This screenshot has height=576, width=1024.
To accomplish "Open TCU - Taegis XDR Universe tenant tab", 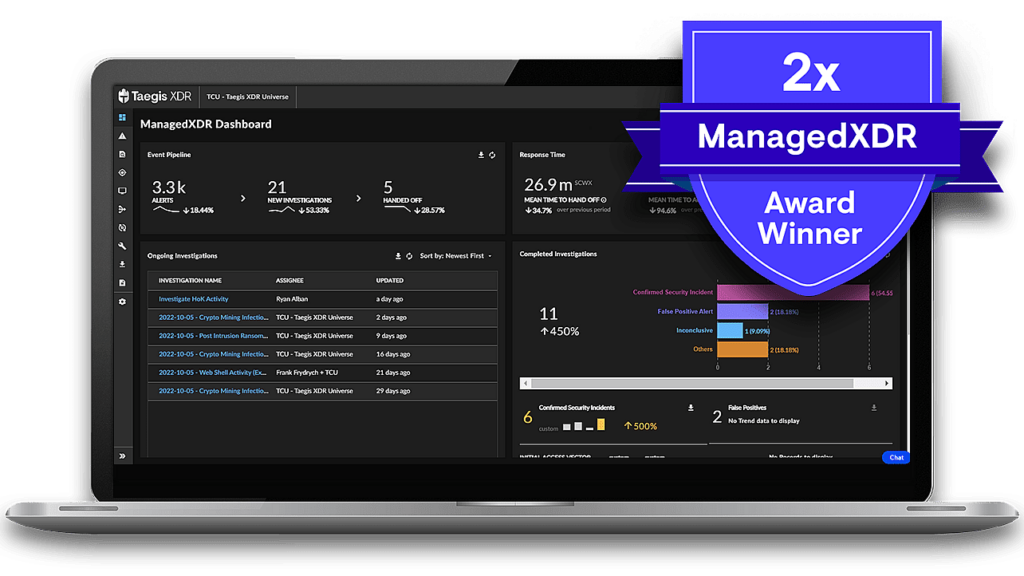I will click(x=248, y=97).
